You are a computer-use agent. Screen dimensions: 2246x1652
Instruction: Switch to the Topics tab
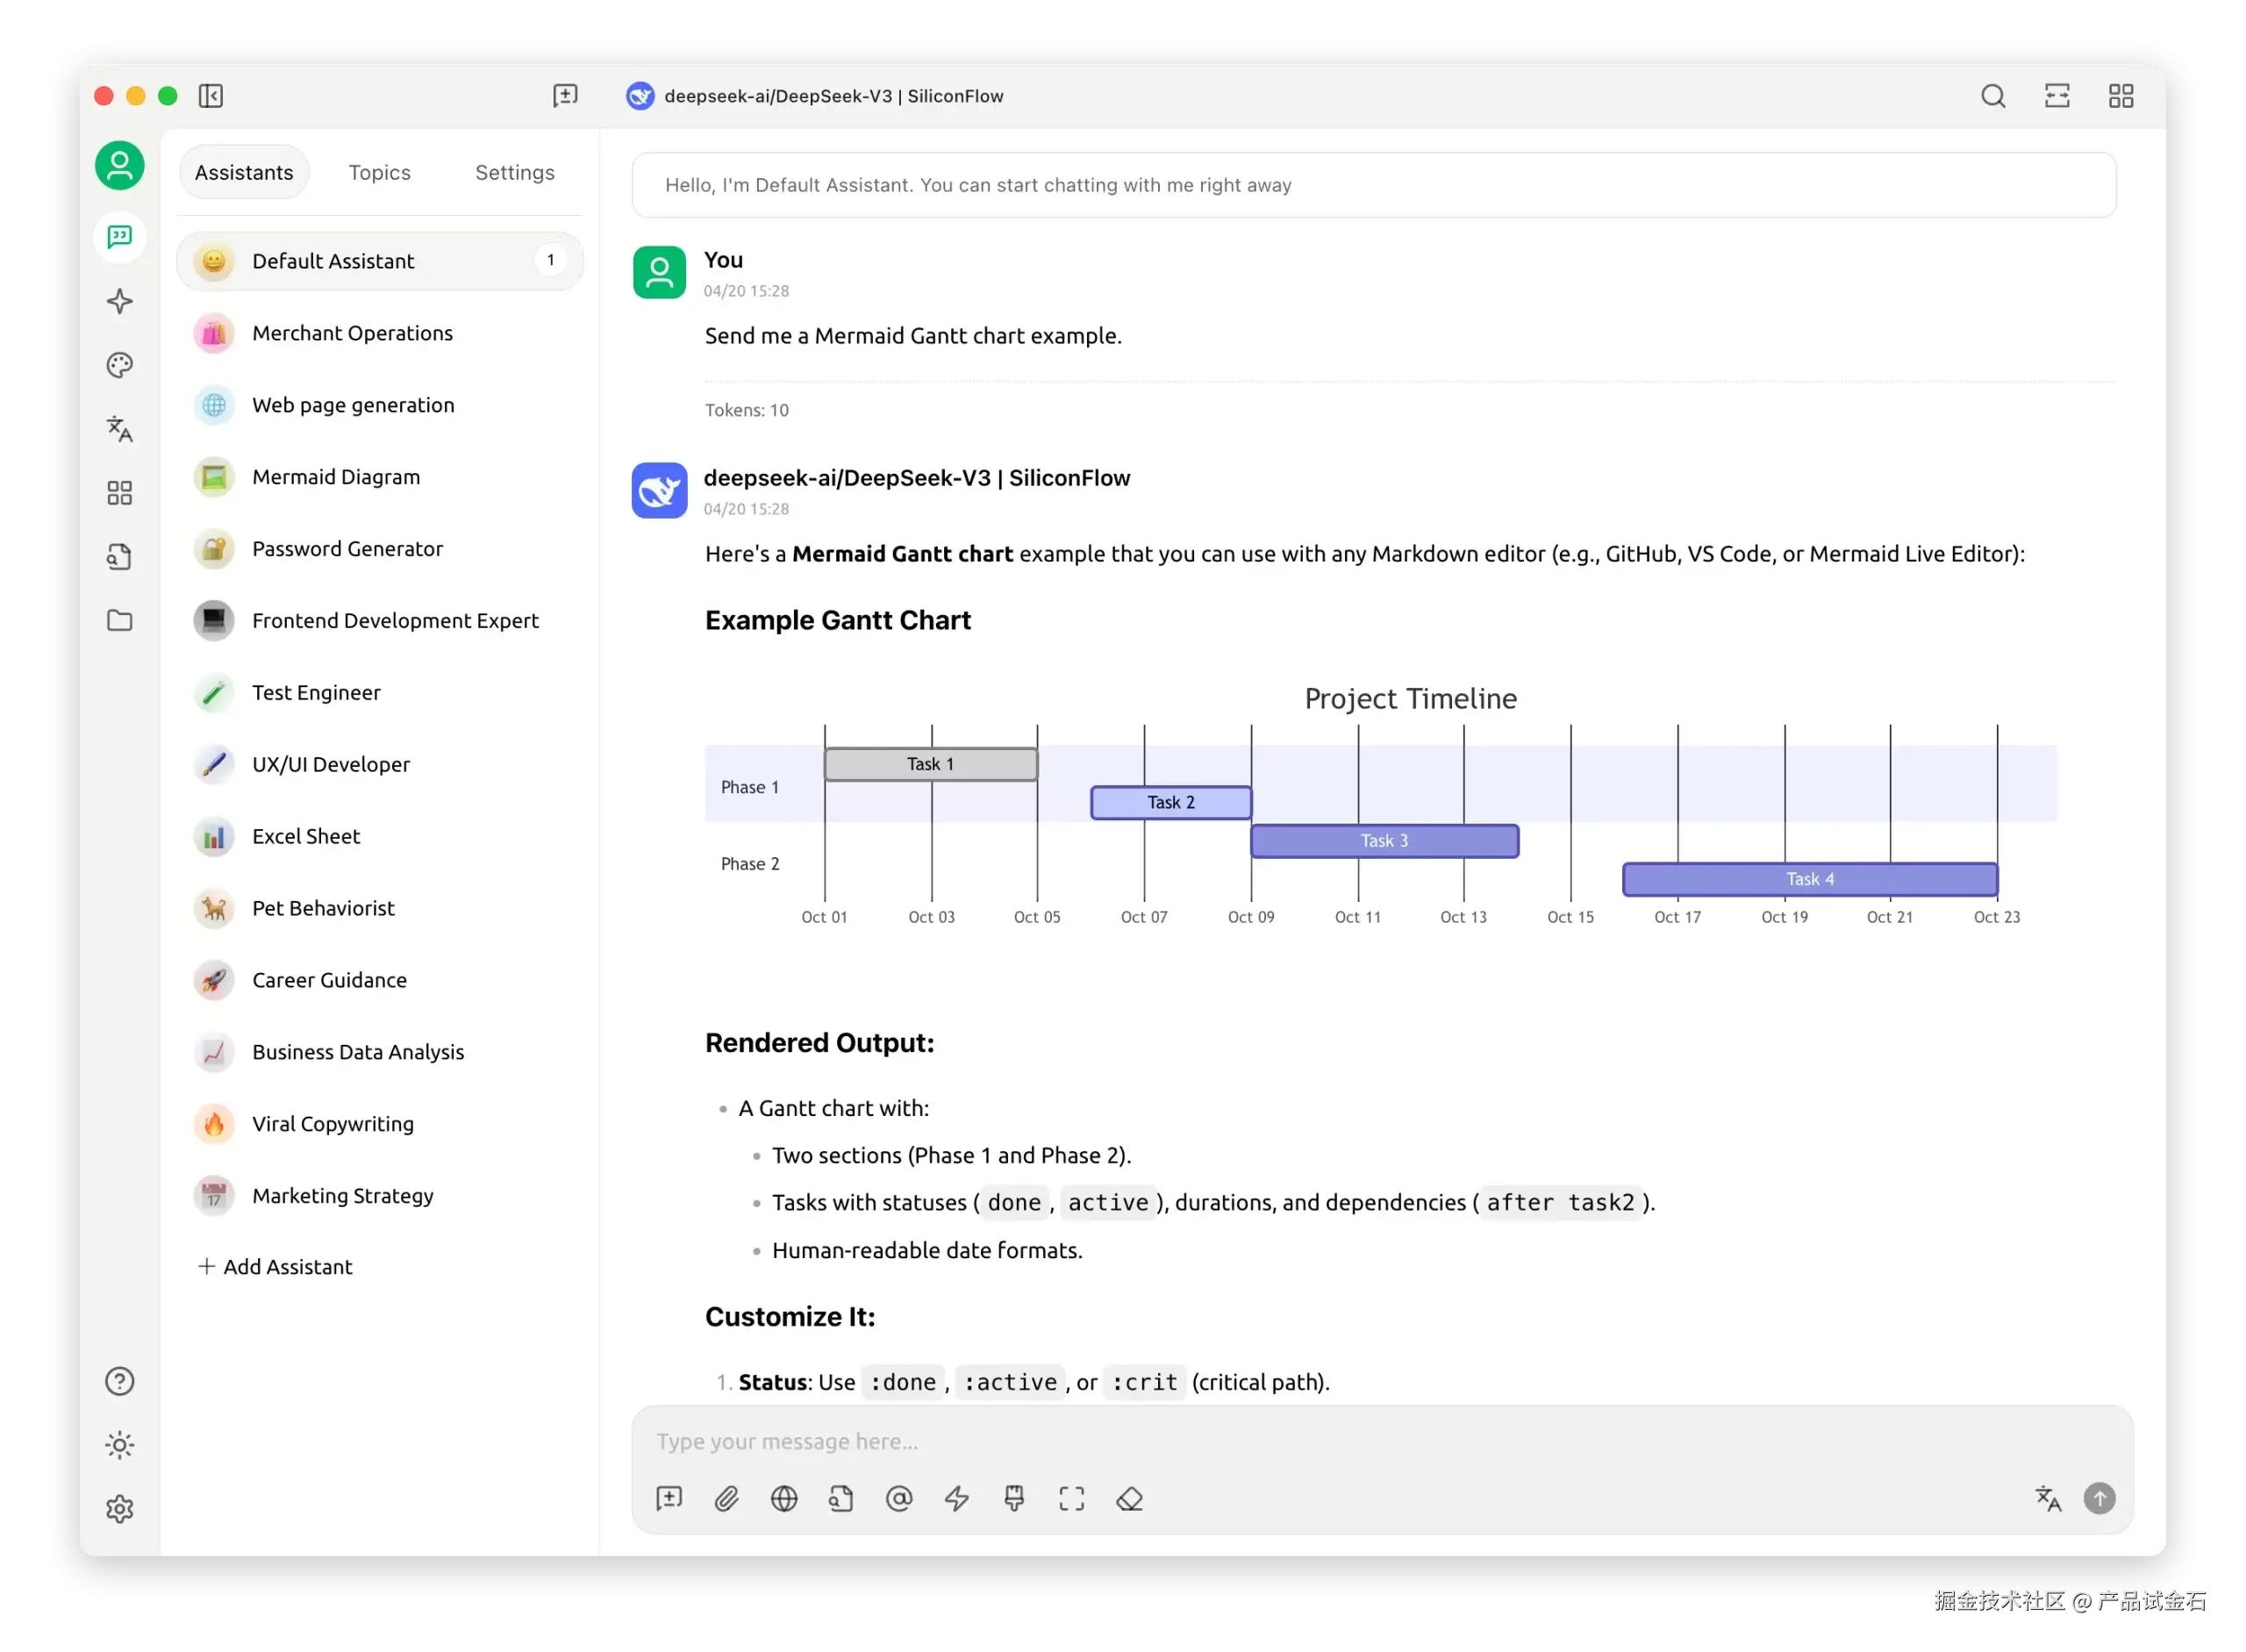[379, 172]
